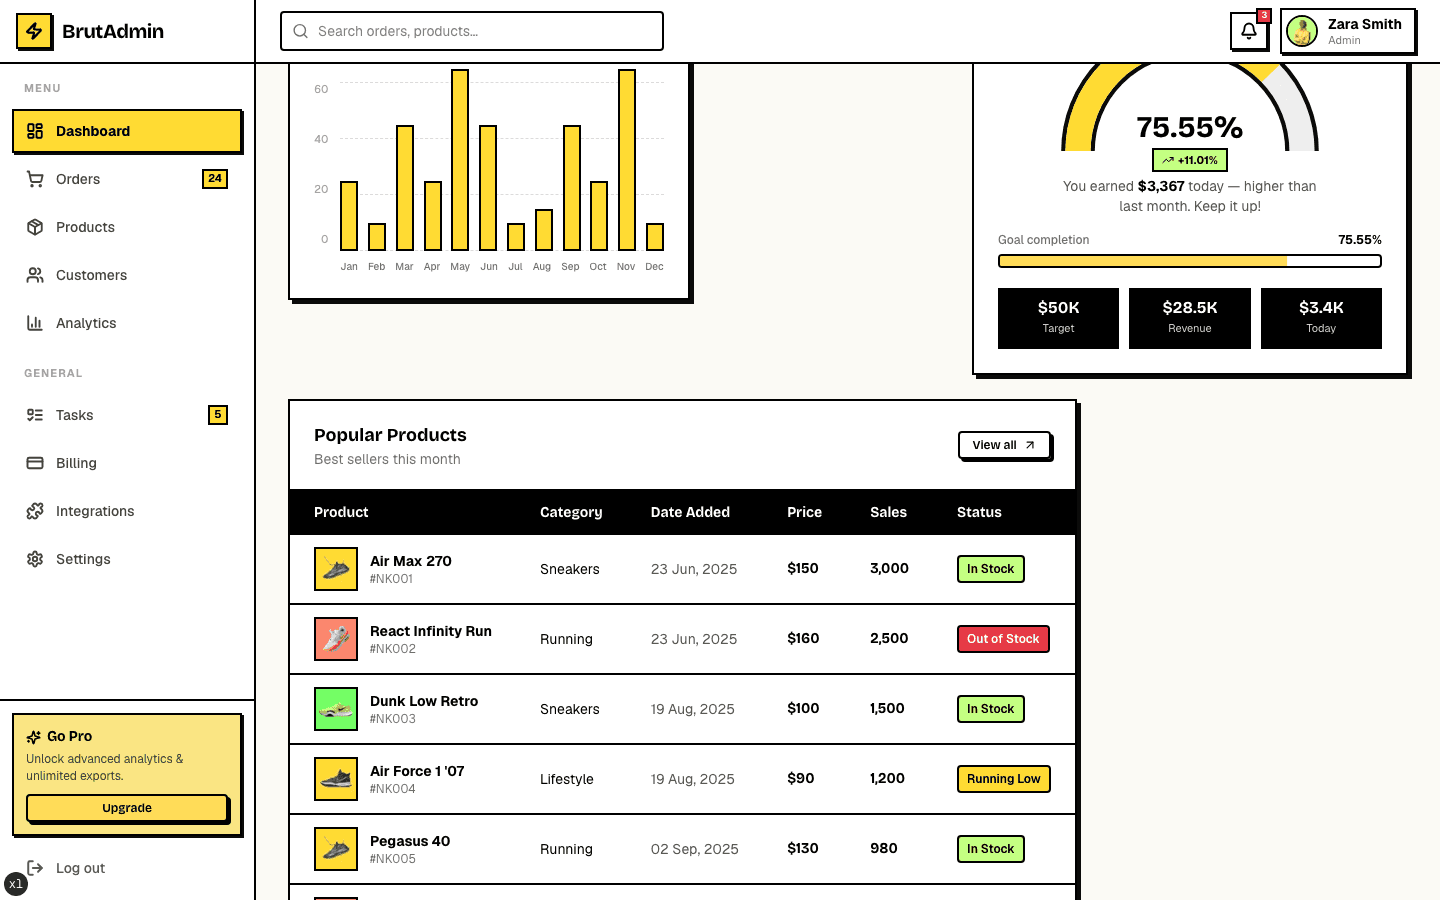1440x900 pixels.
Task: Click the Sales column header
Action: 888,512
